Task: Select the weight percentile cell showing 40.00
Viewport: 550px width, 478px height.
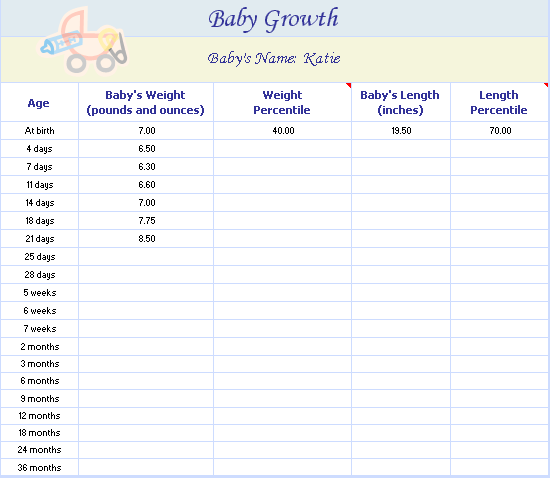Action: [282, 131]
